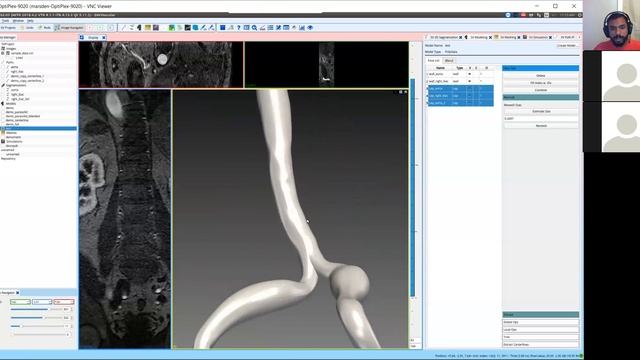
Task: Click the layout icon on the Display tab
Action: click(82, 38)
